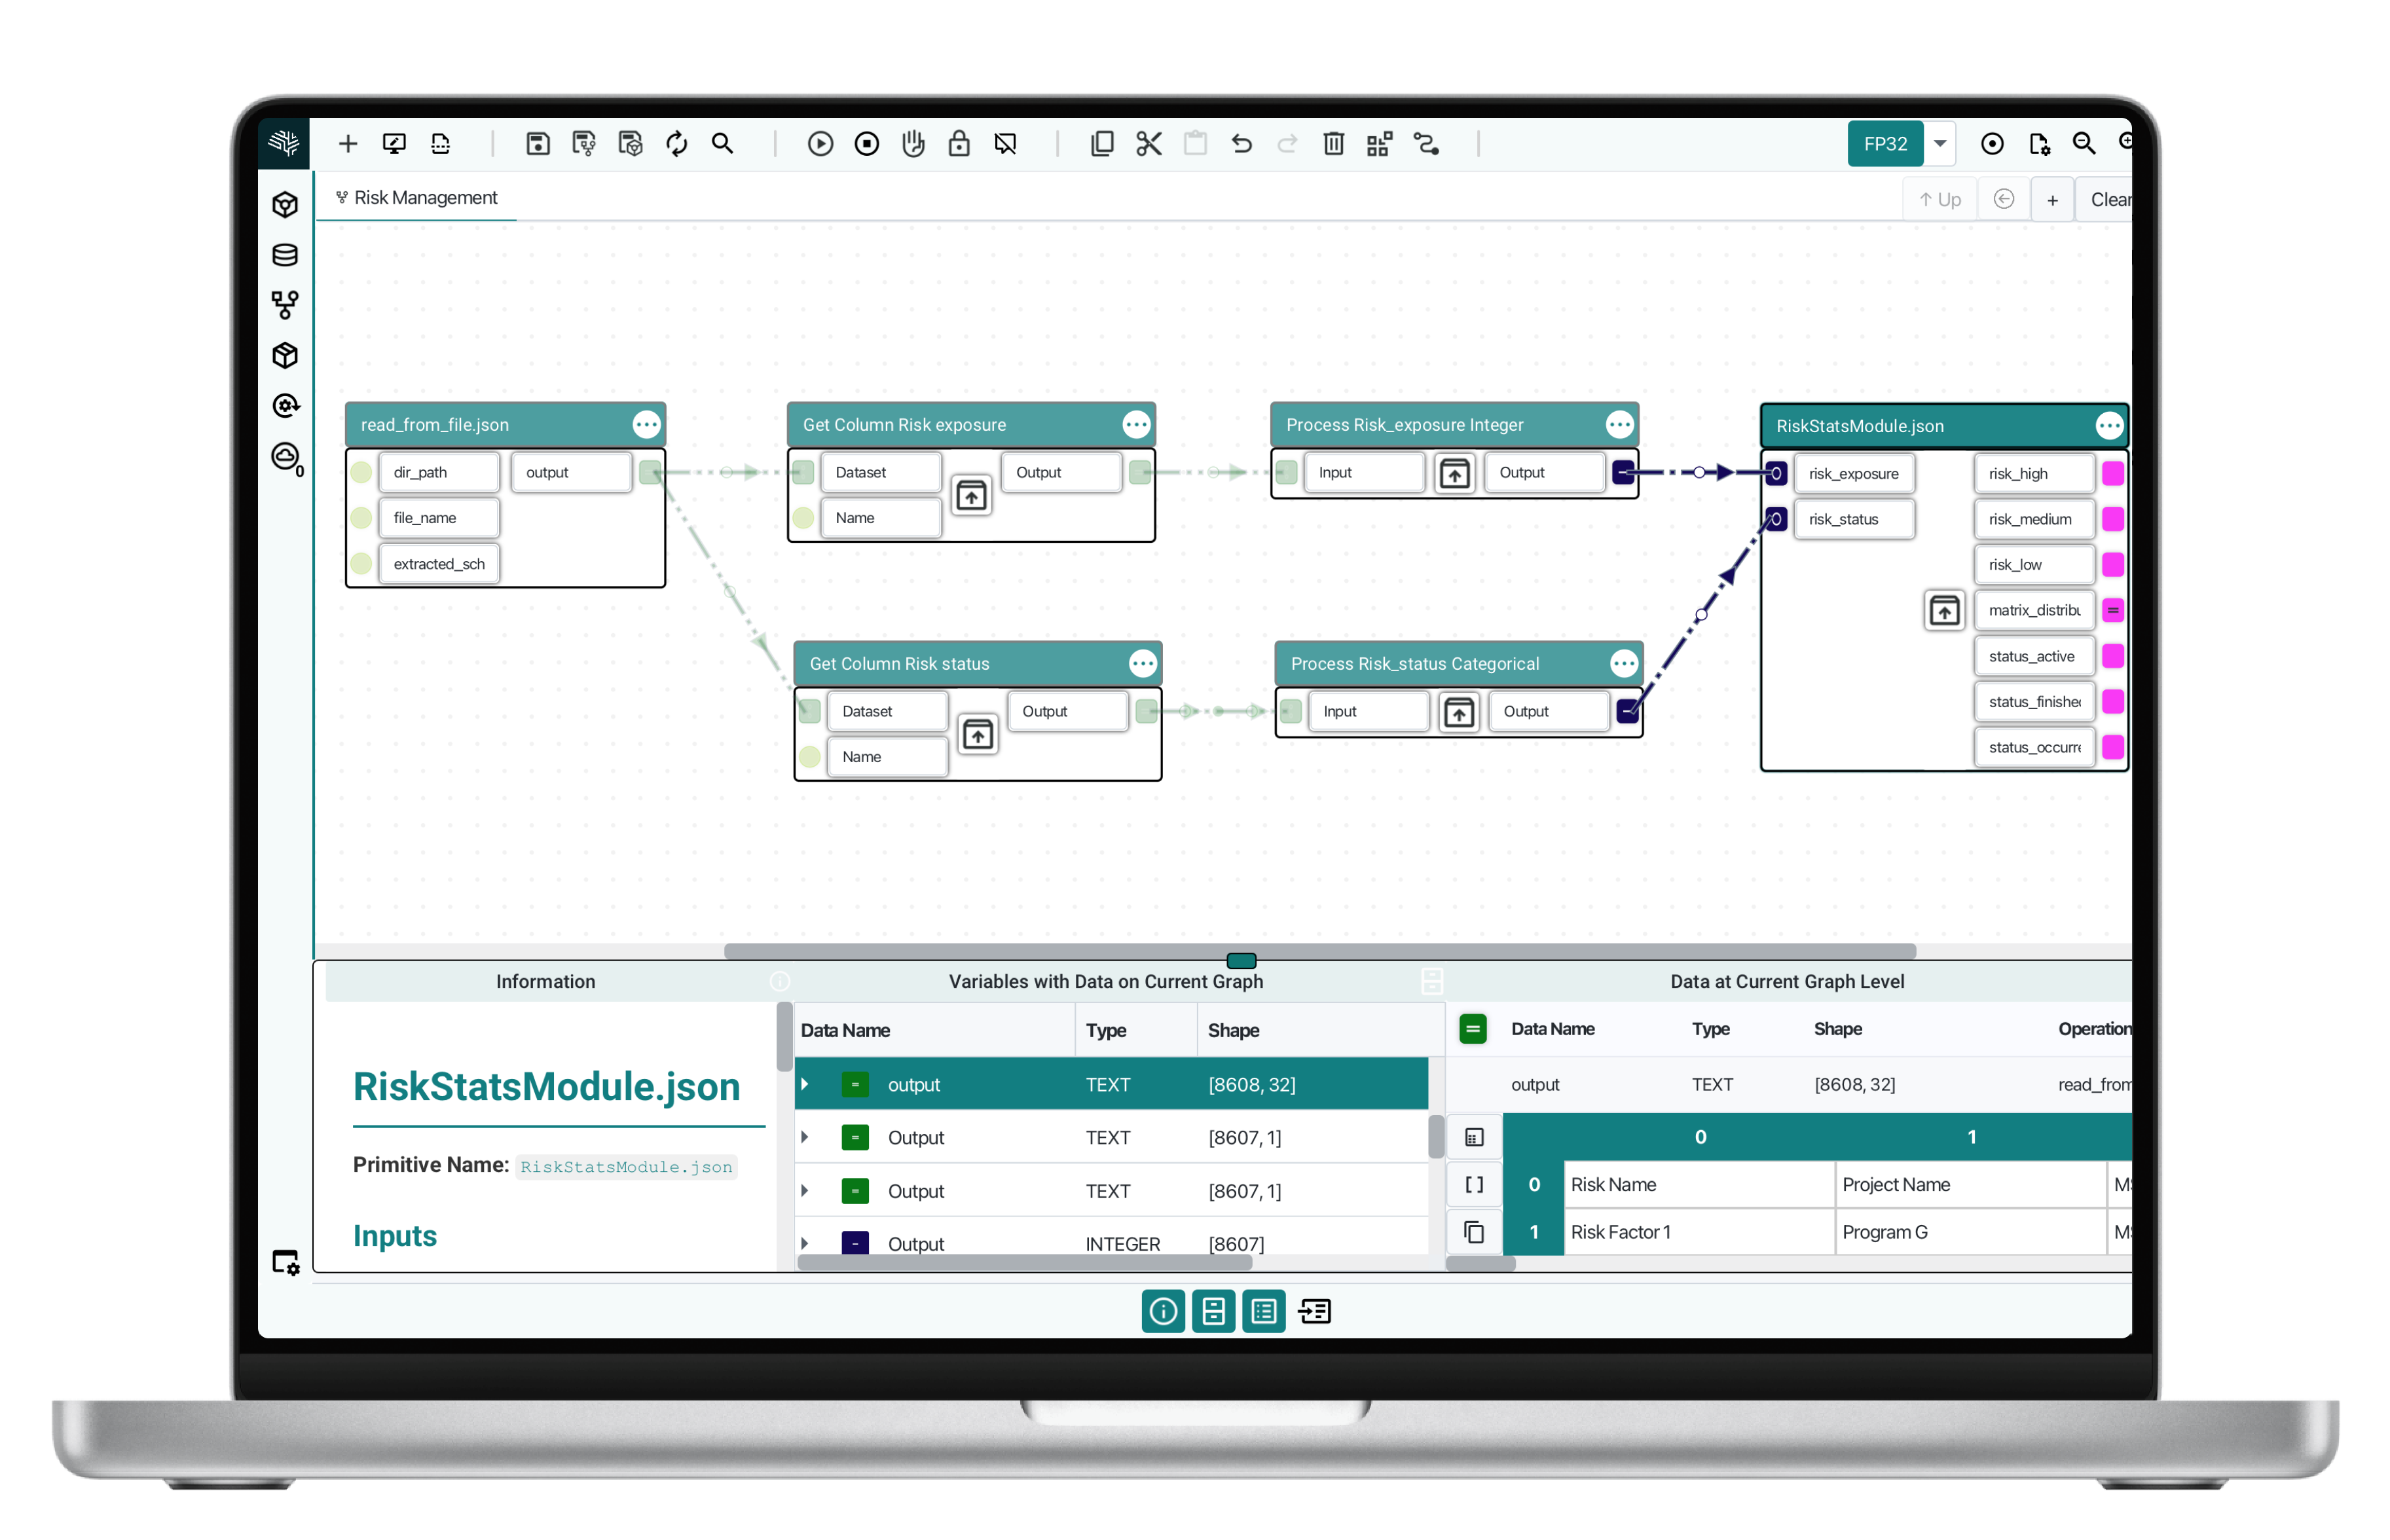This screenshot has width=2390, height=1540.
Task: Select the graph hierarchy icon in the sidebar
Action: [285, 305]
